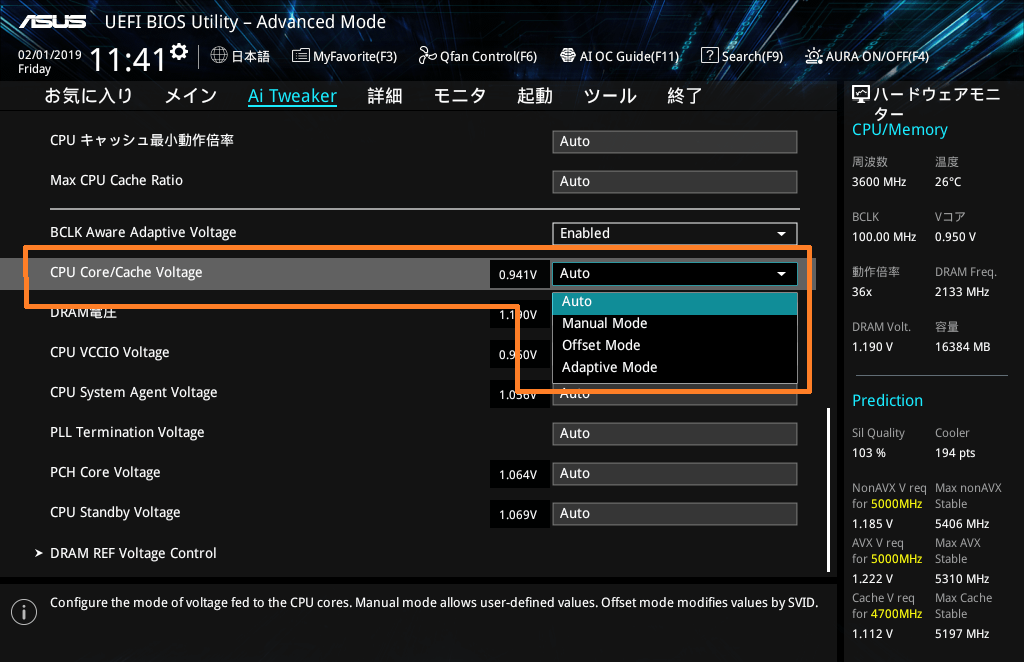The image size is (1024, 662).
Task: Click PLL Termination Voltage Auto field
Action: coord(675,433)
